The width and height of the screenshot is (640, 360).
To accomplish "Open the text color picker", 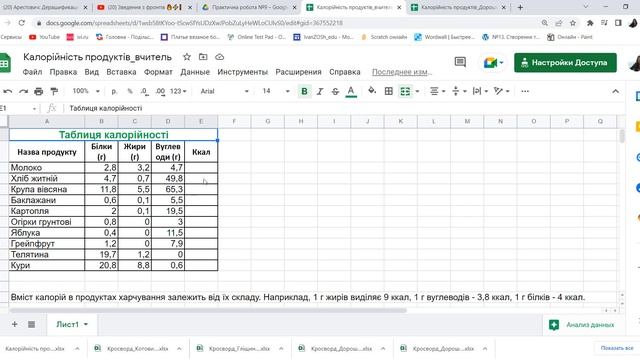I will tap(351, 91).
